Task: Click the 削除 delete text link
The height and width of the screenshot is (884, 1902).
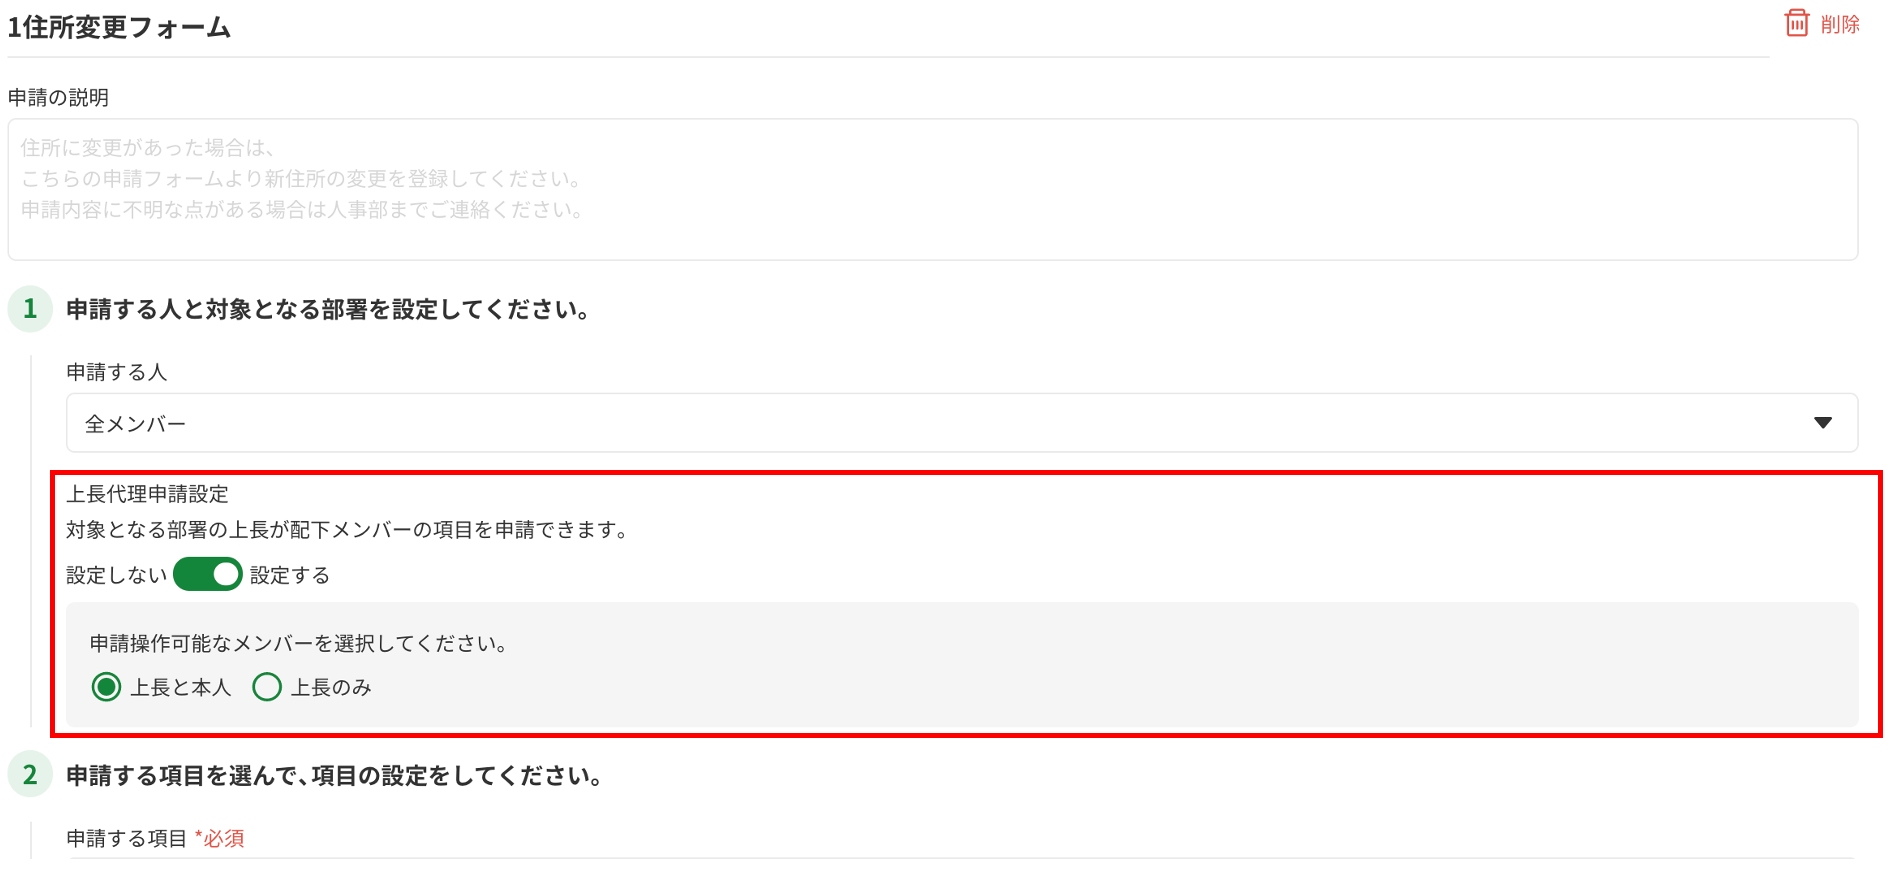Action: [1840, 25]
